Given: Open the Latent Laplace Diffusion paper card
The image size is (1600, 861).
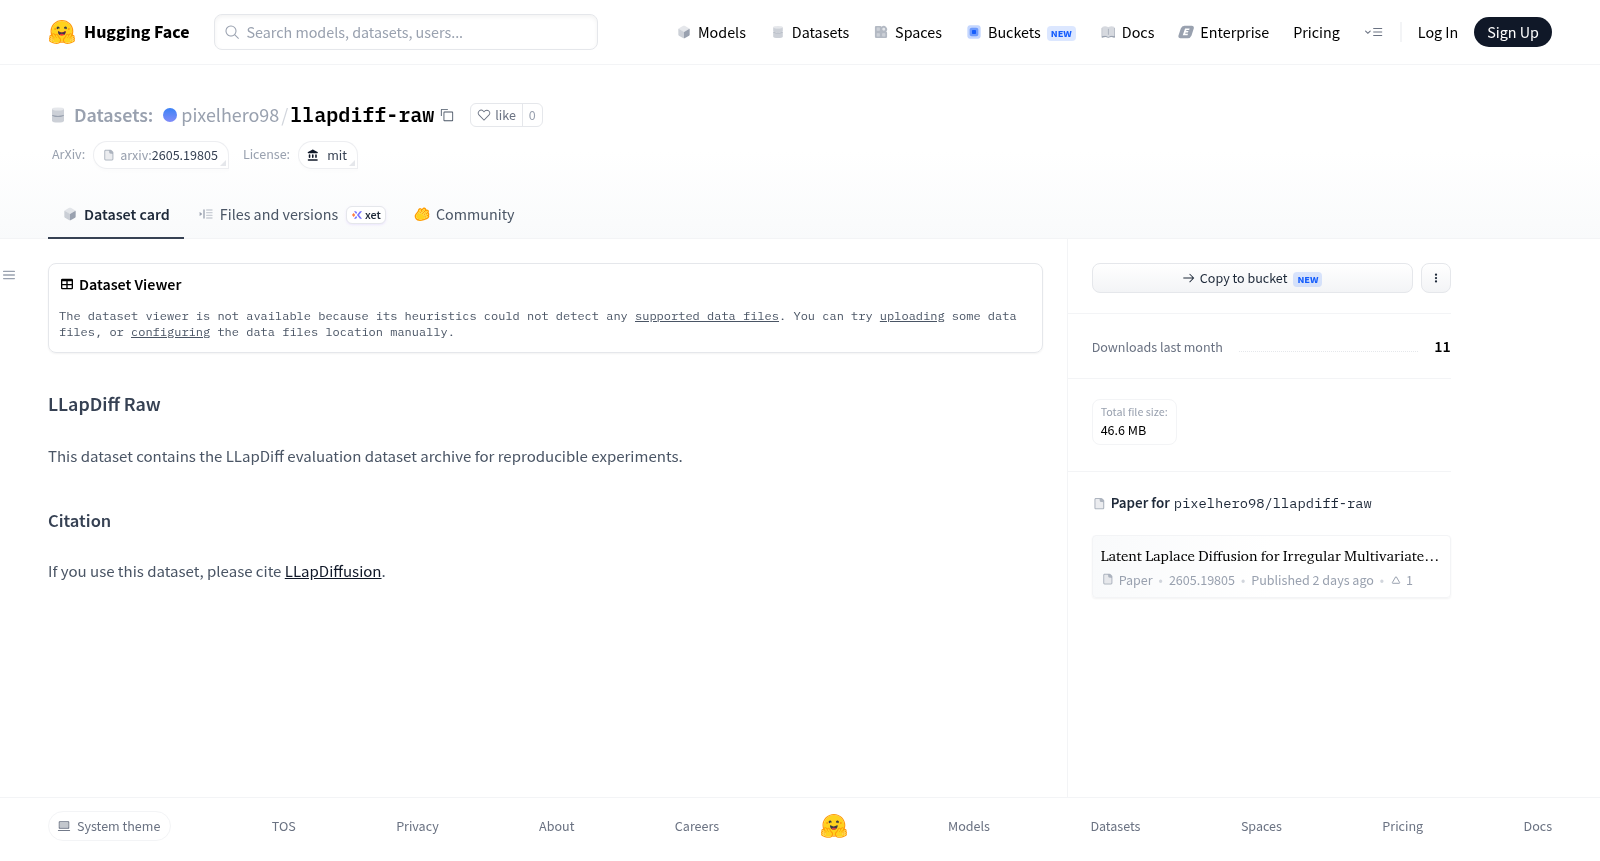Looking at the screenshot, I should click(x=1271, y=567).
